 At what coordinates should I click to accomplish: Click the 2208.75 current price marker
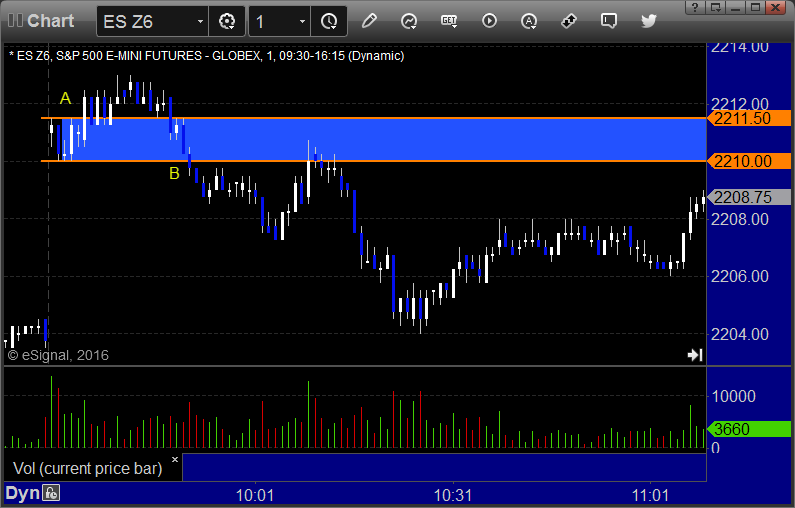click(749, 197)
